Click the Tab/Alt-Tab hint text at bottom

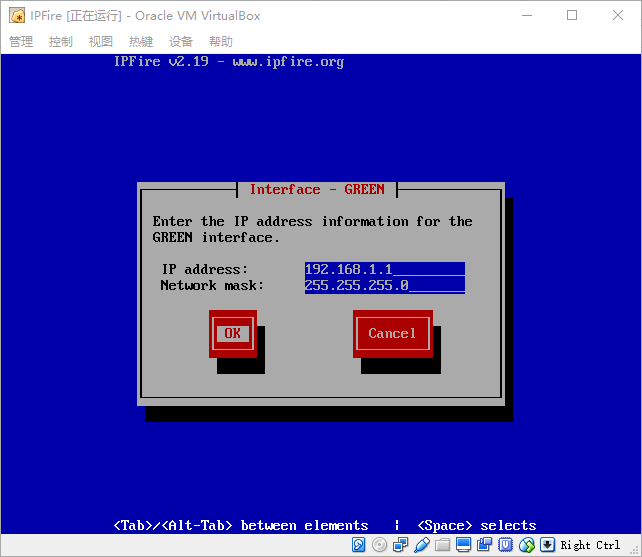[x=241, y=525]
